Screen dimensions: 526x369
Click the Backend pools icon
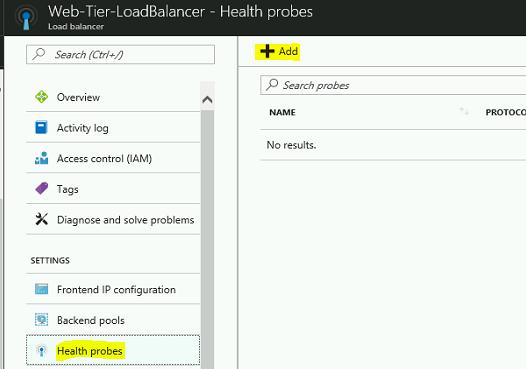coord(42,319)
